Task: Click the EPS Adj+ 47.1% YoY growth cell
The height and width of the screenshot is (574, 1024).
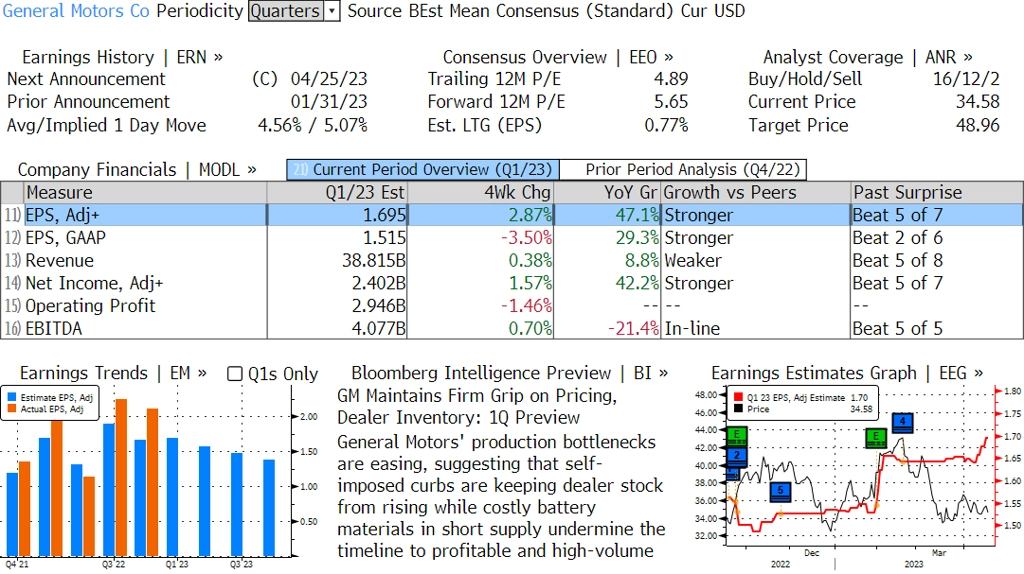Action: click(608, 215)
